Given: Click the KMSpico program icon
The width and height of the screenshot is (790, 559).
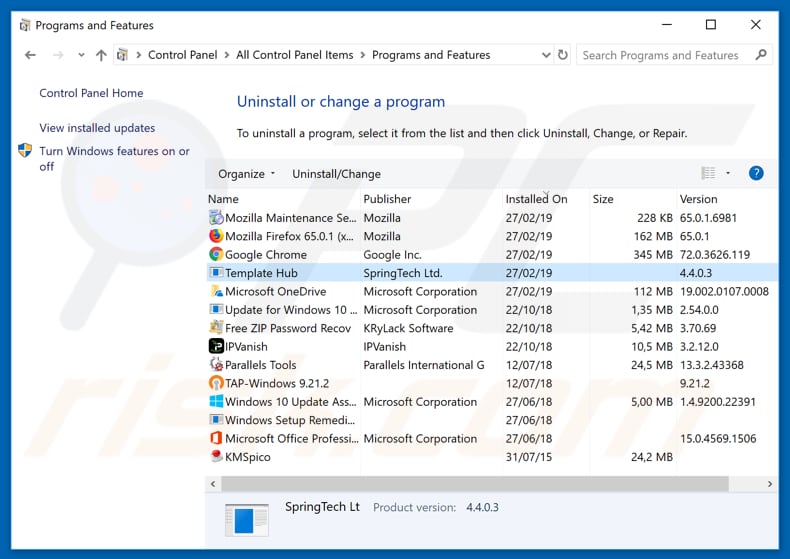Looking at the screenshot, I should click(216, 457).
